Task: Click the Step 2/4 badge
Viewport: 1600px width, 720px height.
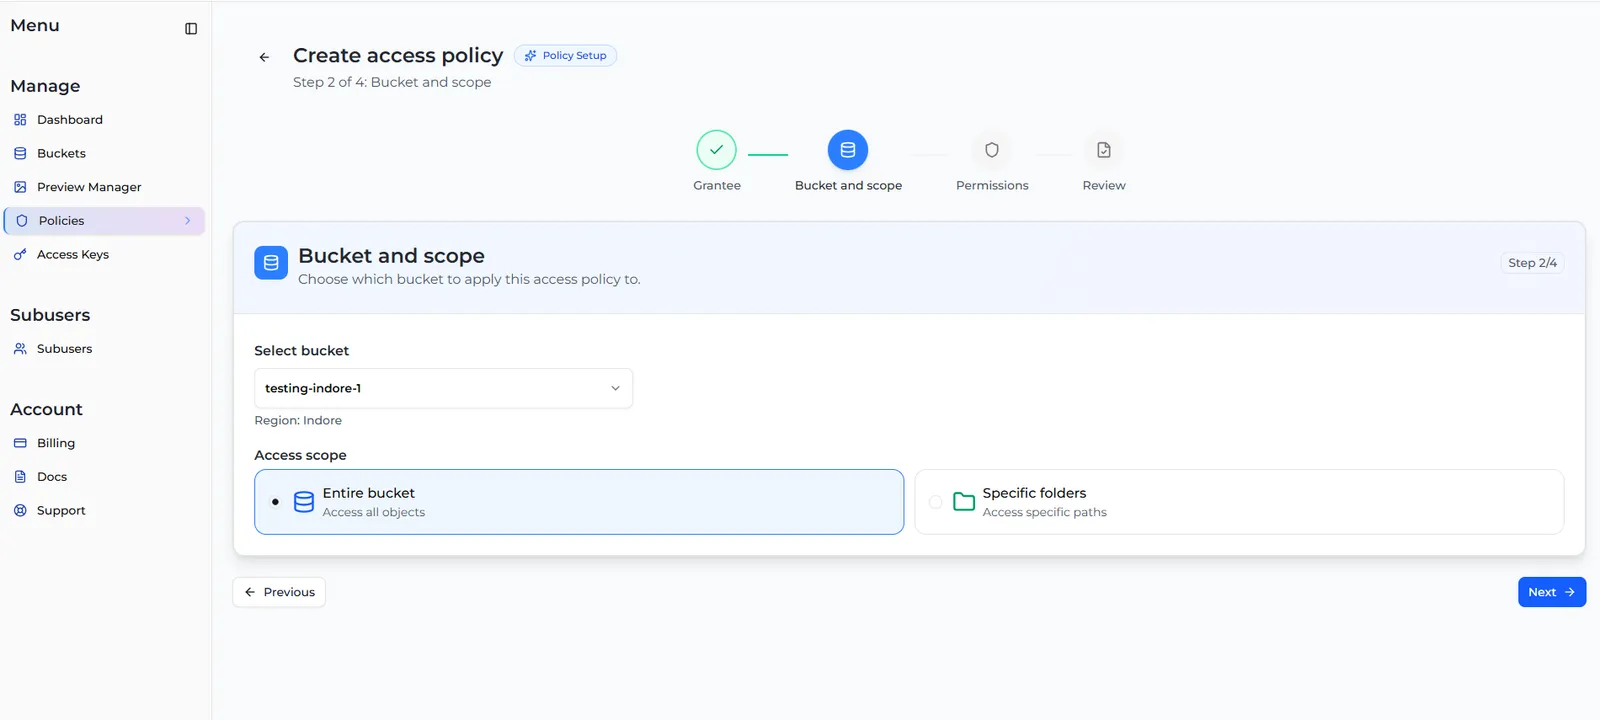Action: (x=1532, y=263)
